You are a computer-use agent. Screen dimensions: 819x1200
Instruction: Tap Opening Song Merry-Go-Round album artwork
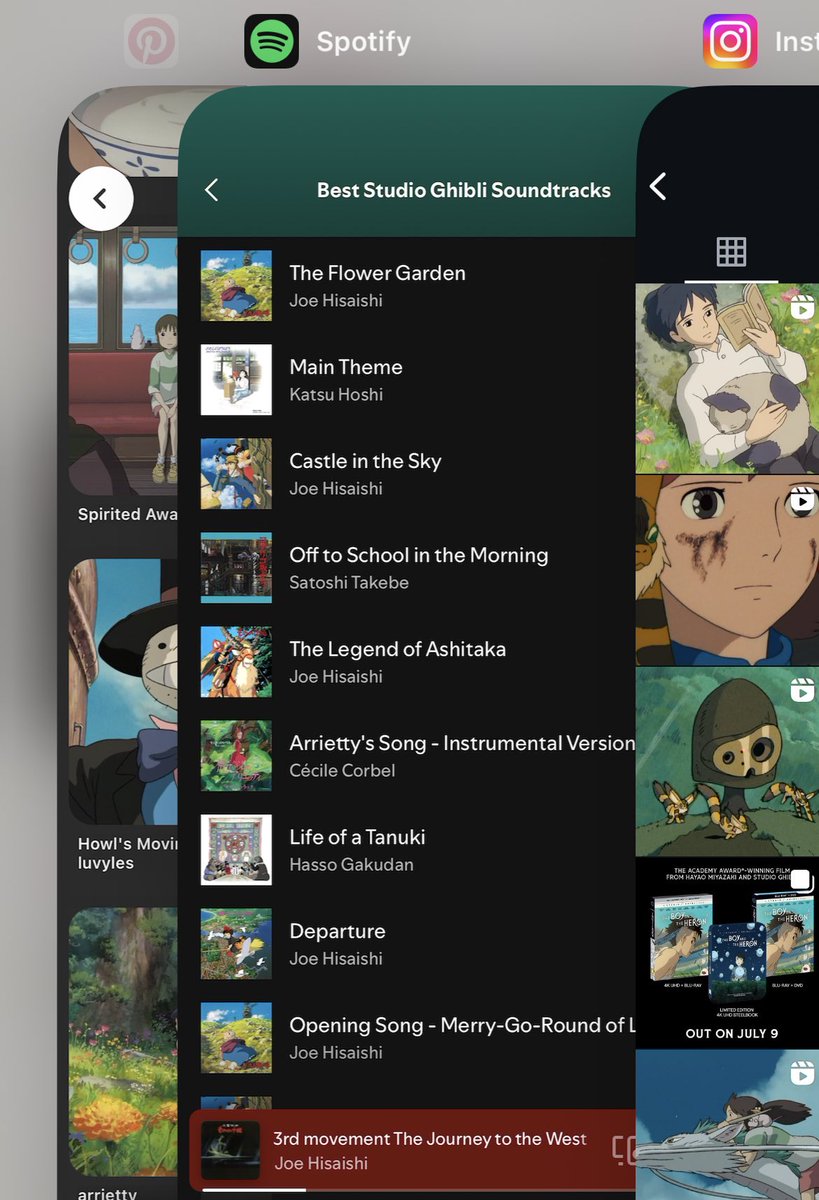[x=236, y=1037]
